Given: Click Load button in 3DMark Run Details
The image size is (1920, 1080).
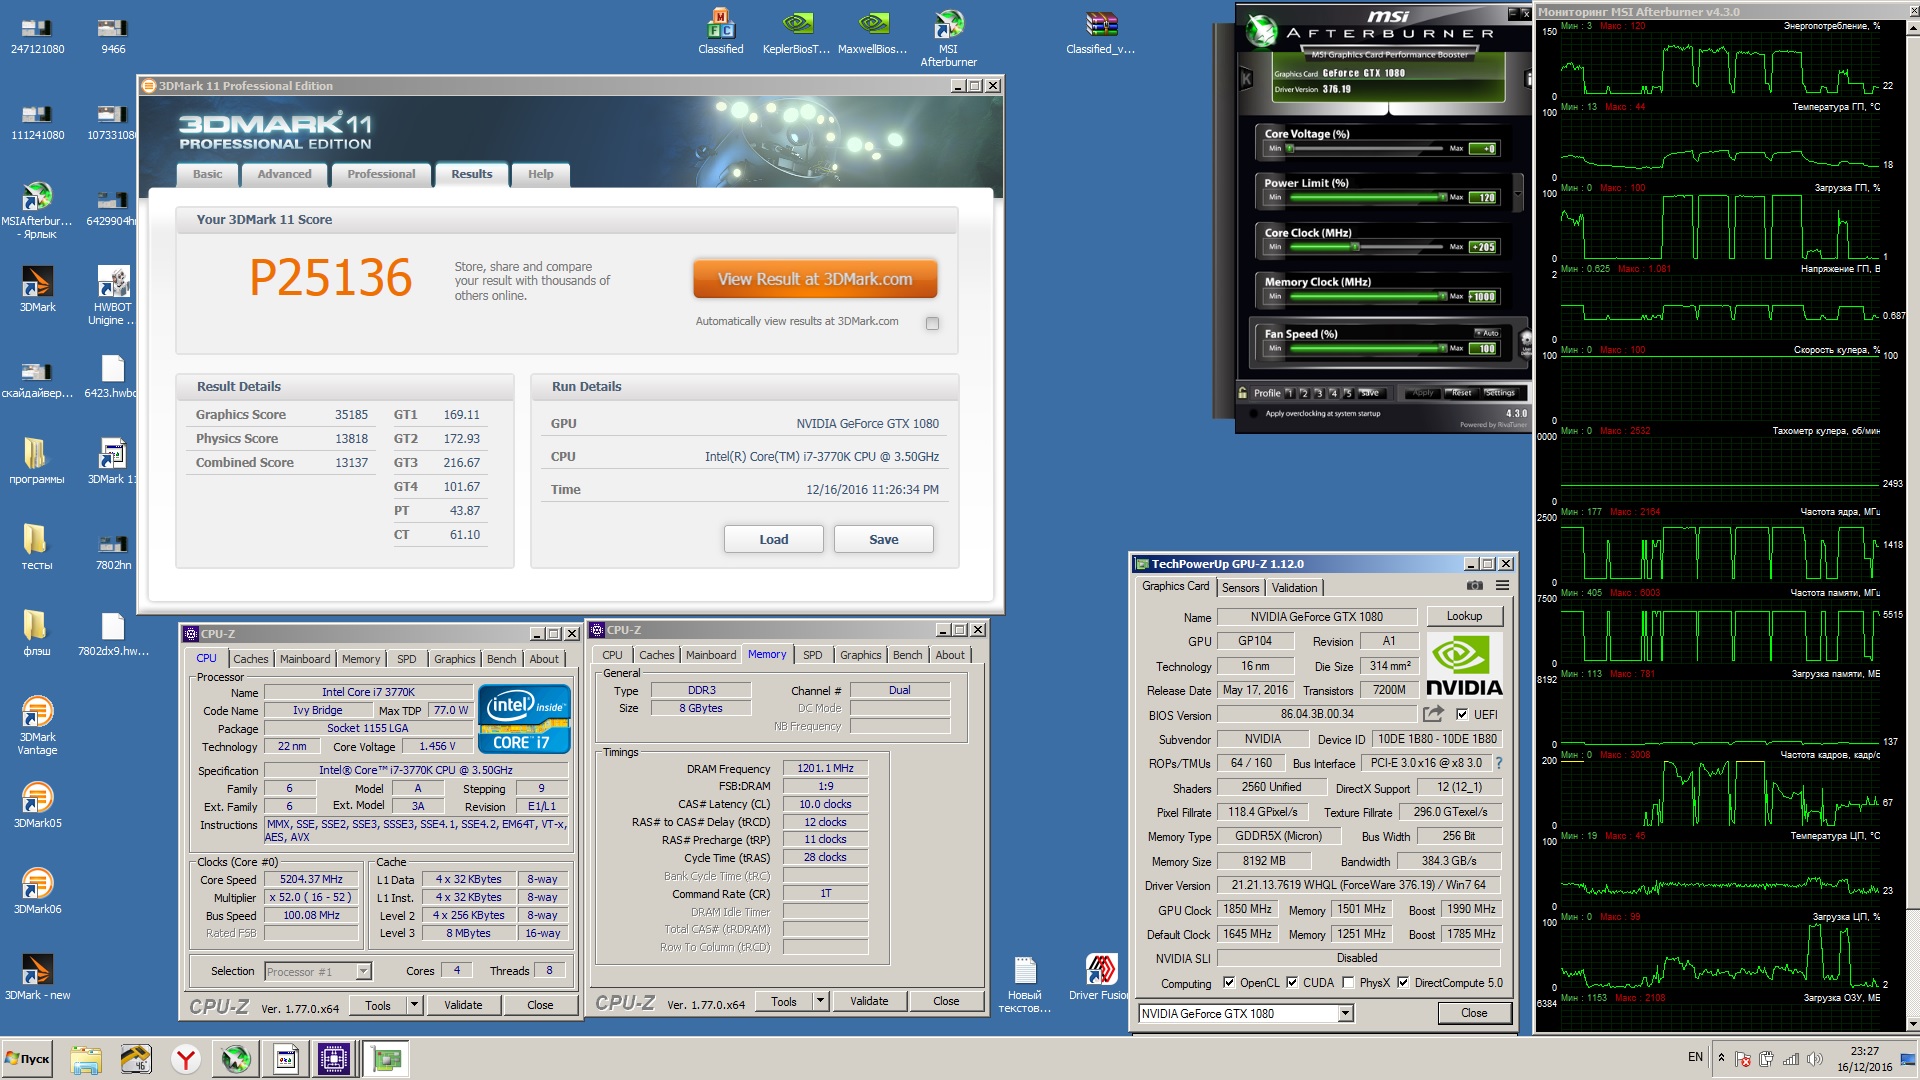Looking at the screenshot, I should pos(774,539).
